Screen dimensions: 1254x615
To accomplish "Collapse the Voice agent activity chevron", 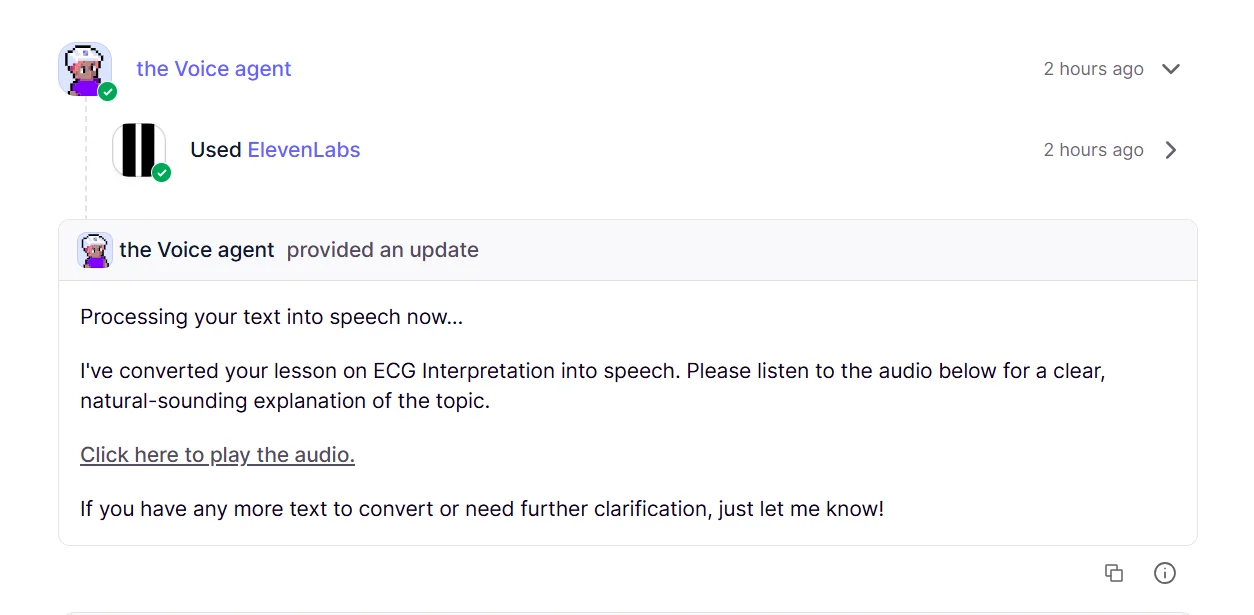I will click(1171, 69).
